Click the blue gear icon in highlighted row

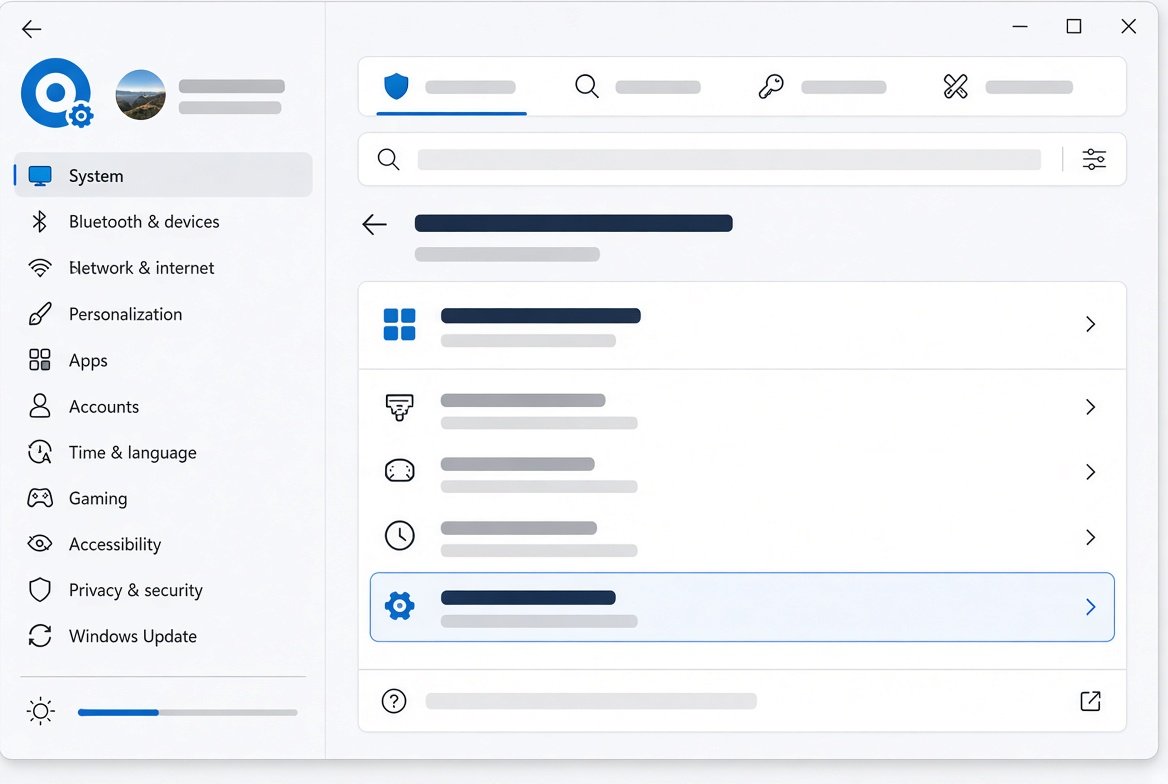point(399,606)
